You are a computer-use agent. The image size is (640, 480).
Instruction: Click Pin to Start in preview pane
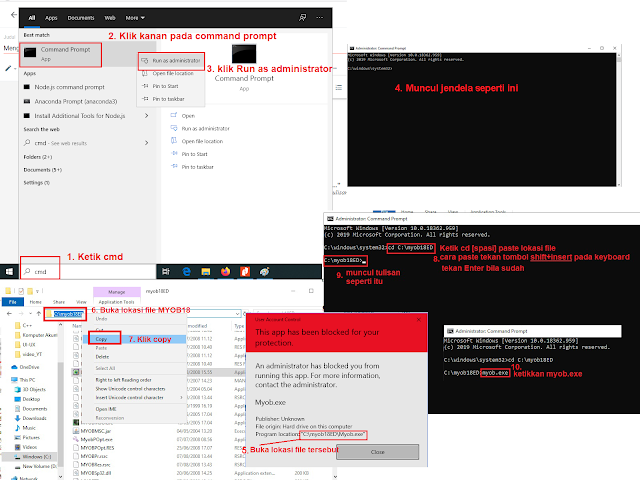(189, 154)
